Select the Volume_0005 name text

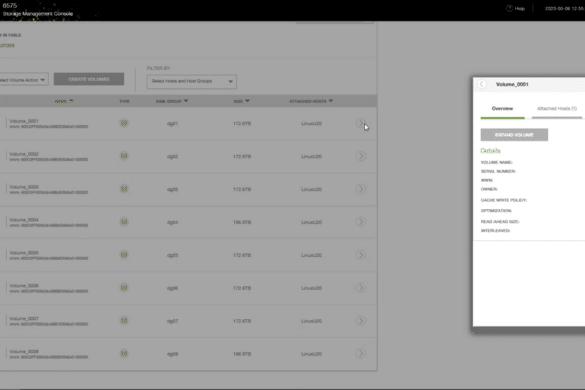point(24,253)
